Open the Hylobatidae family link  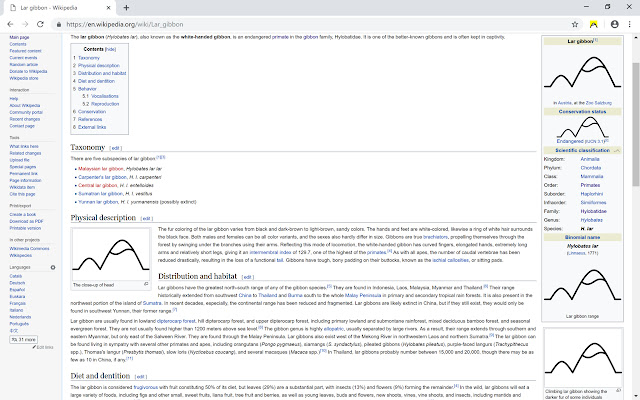point(593,211)
